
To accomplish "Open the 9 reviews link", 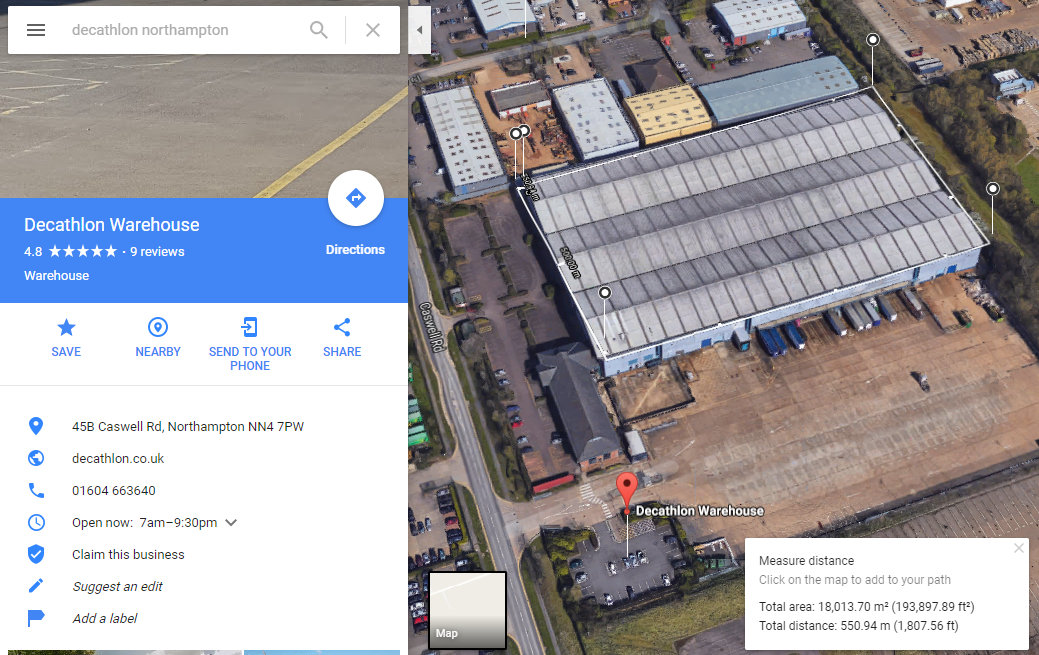I will tap(157, 251).
